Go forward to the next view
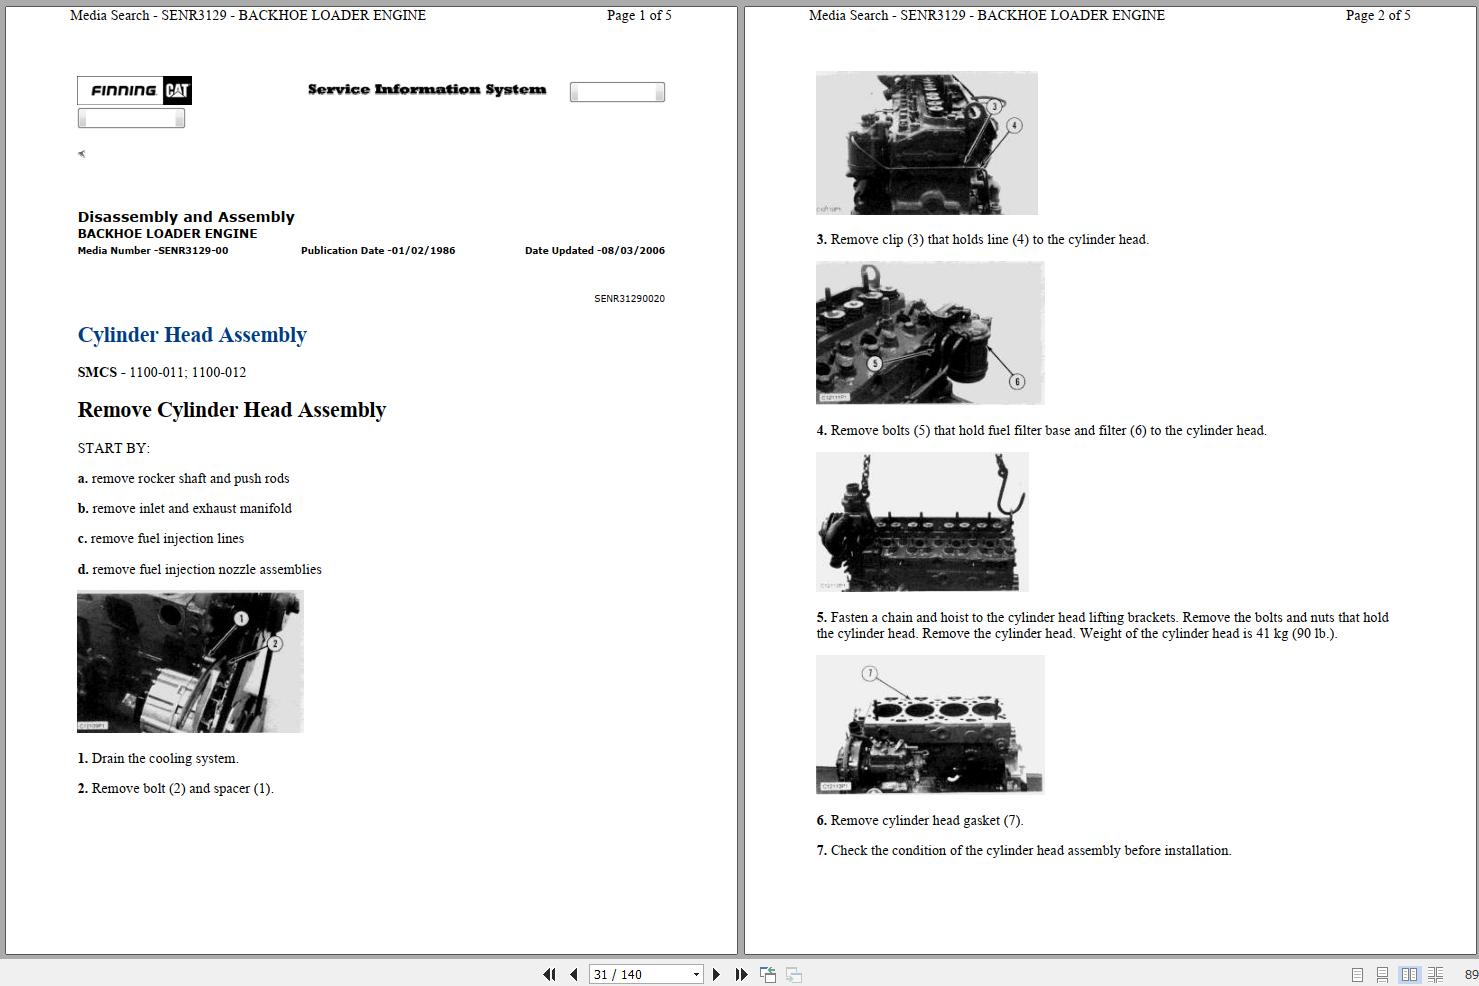The height and width of the screenshot is (986, 1479). pos(794,973)
